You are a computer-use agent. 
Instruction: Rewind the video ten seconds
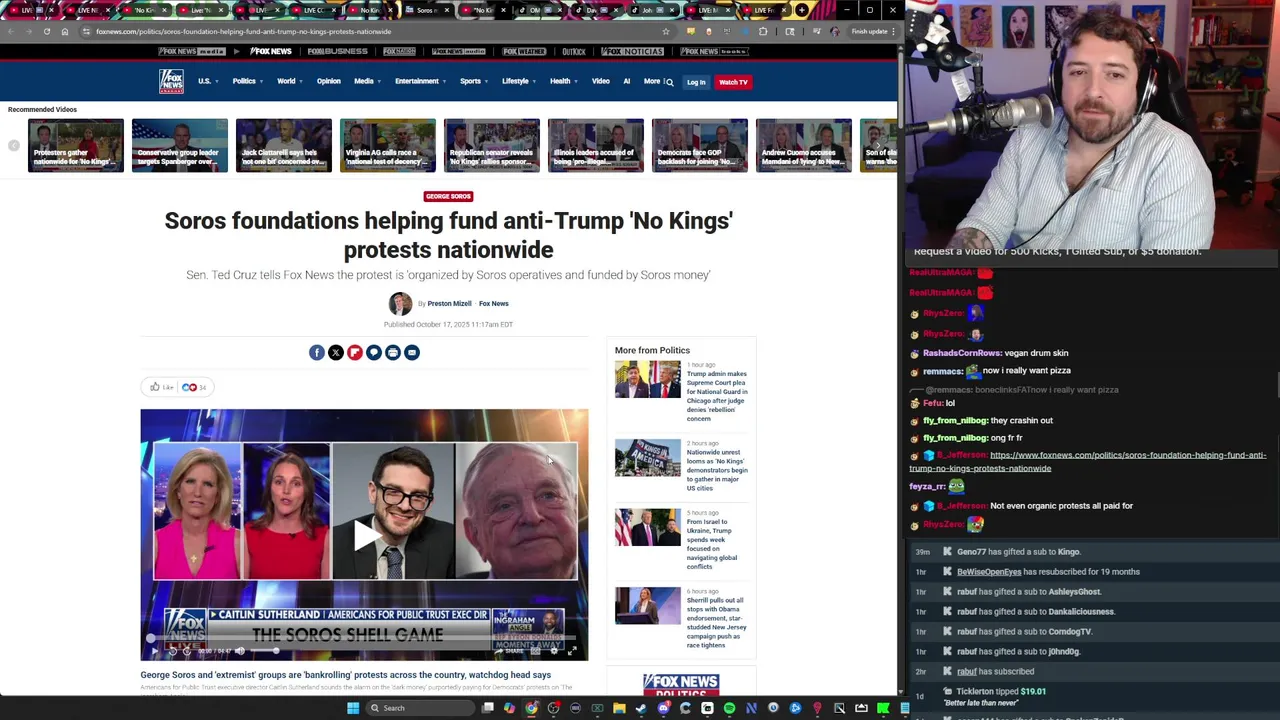click(x=171, y=651)
